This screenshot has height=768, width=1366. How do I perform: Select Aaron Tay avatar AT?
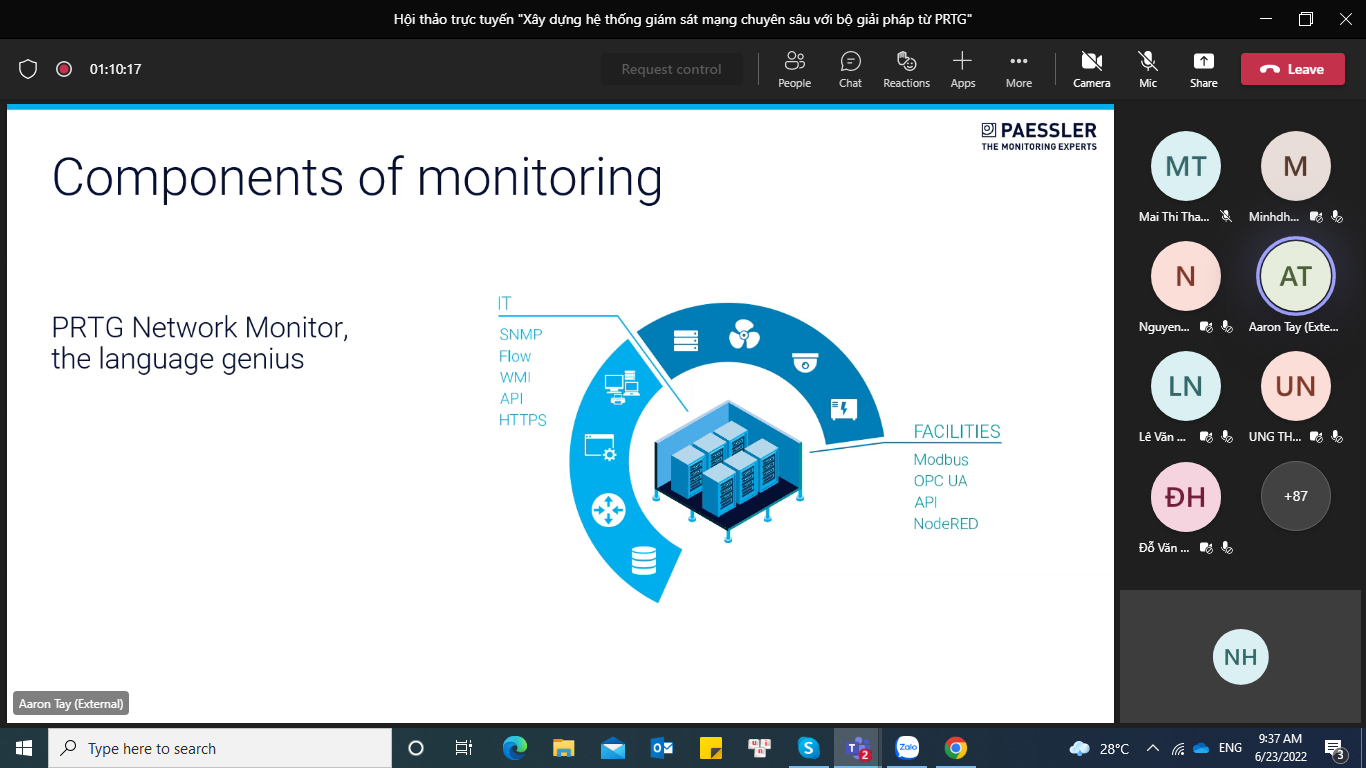point(1296,276)
